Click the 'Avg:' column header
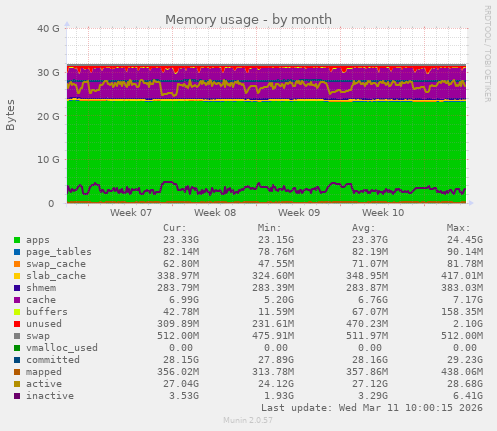This screenshot has width=497, height=431. coord(364,228)
